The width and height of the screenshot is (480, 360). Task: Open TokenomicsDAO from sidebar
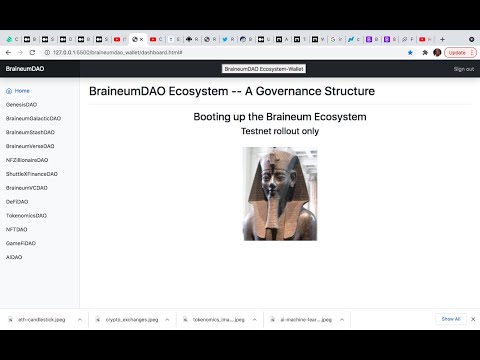(x=26, y=216)
